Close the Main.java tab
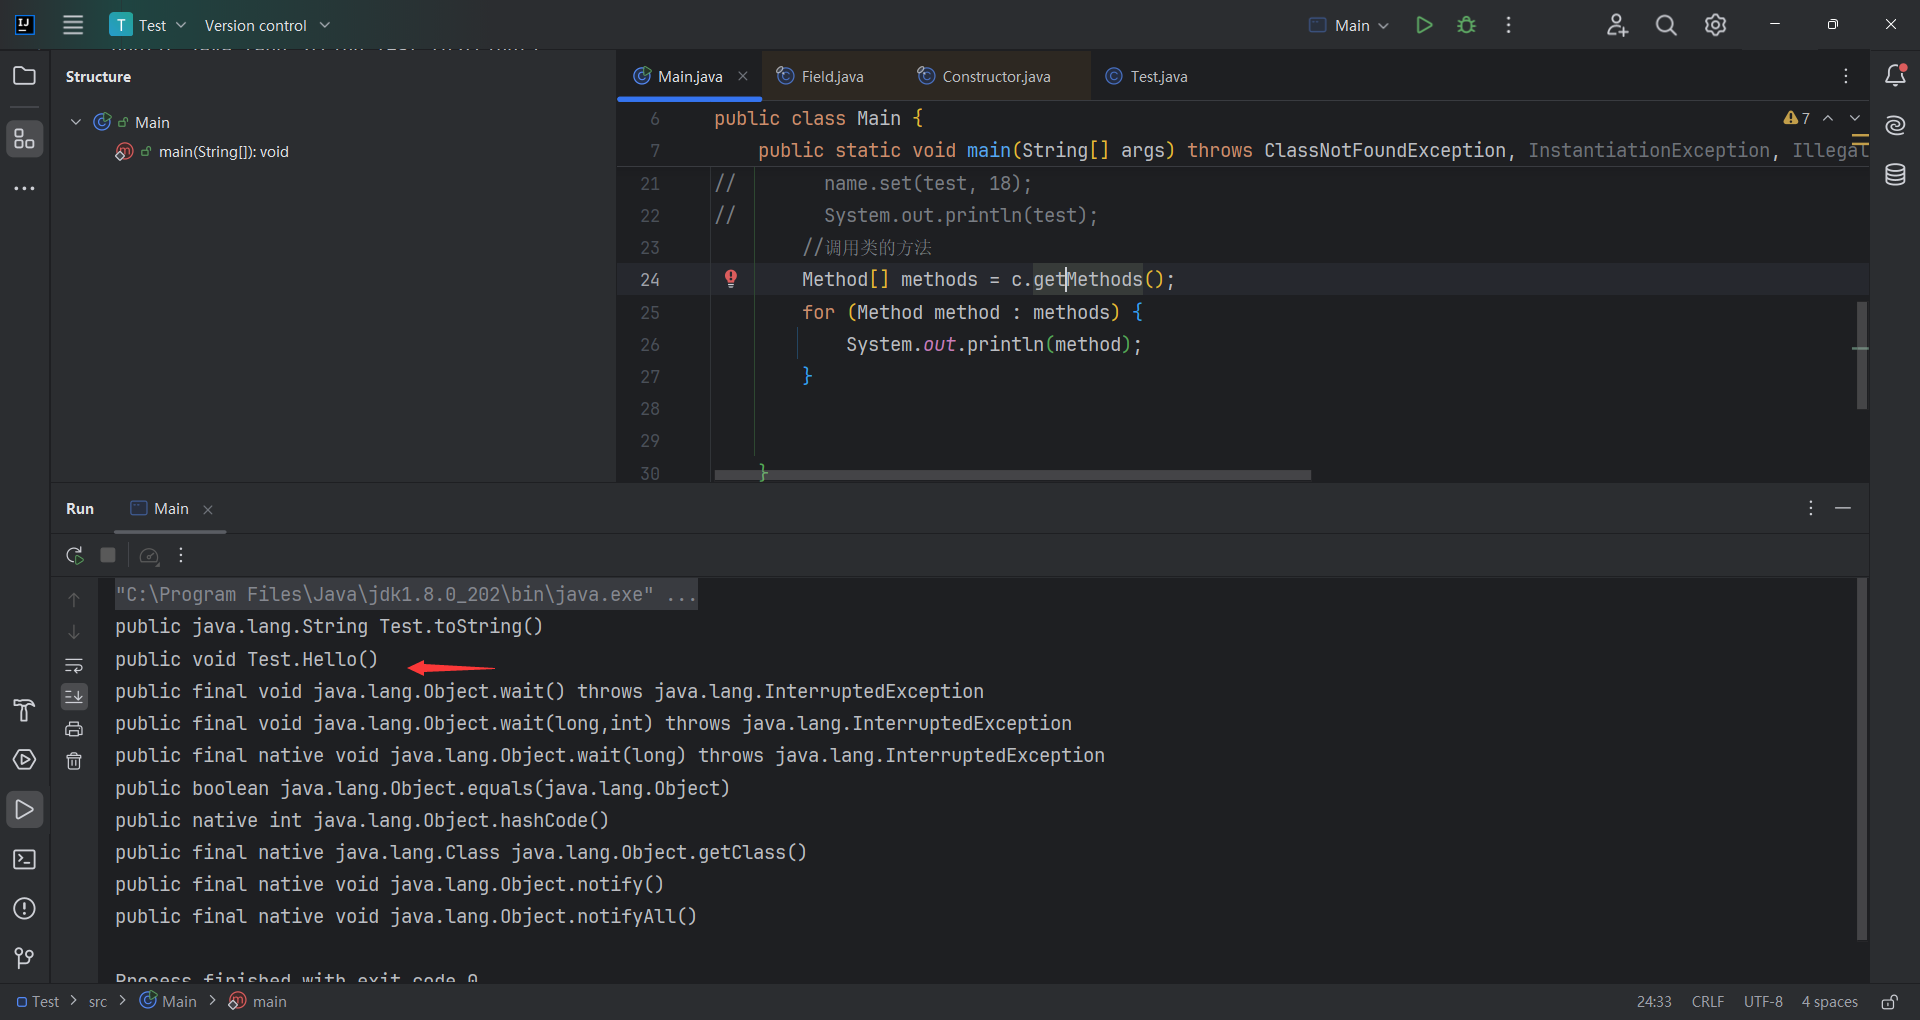1920x1020 pixels. (743, 76)
